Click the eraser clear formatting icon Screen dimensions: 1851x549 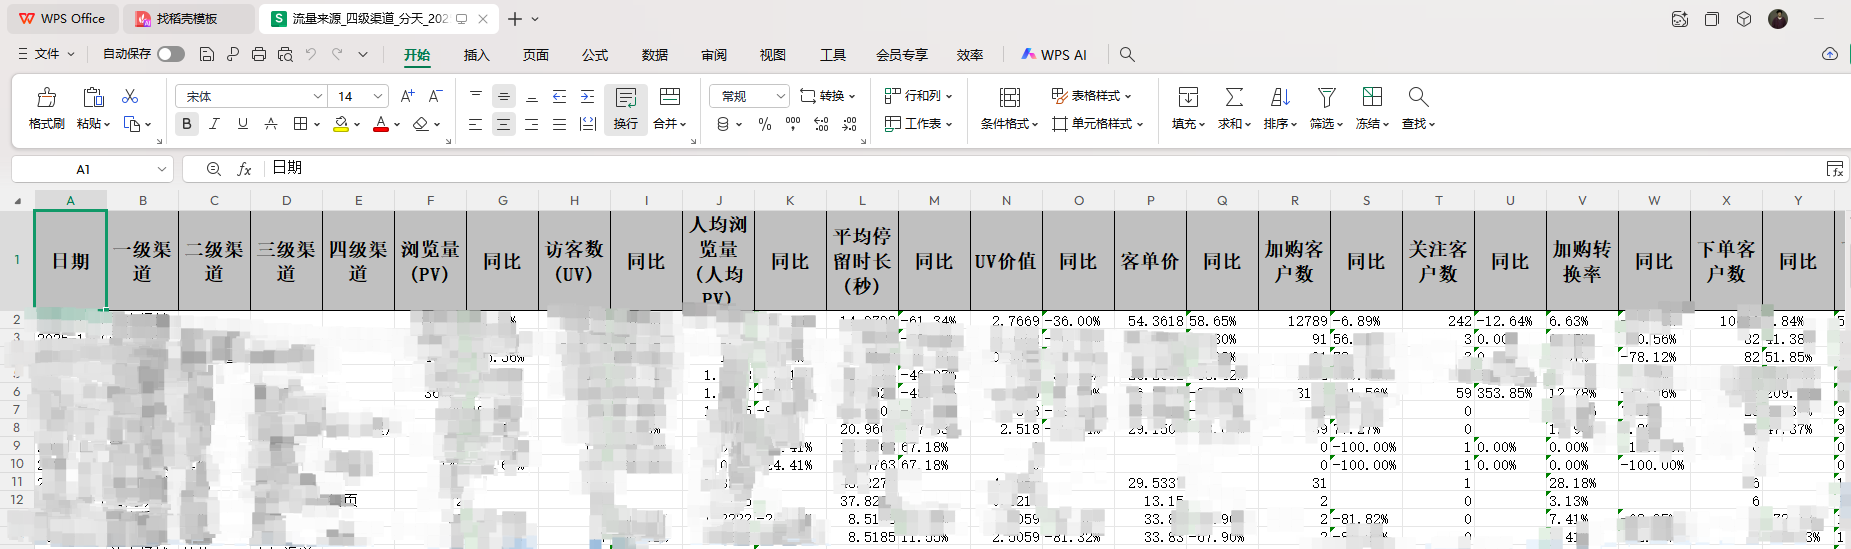[x=420, y=124]
